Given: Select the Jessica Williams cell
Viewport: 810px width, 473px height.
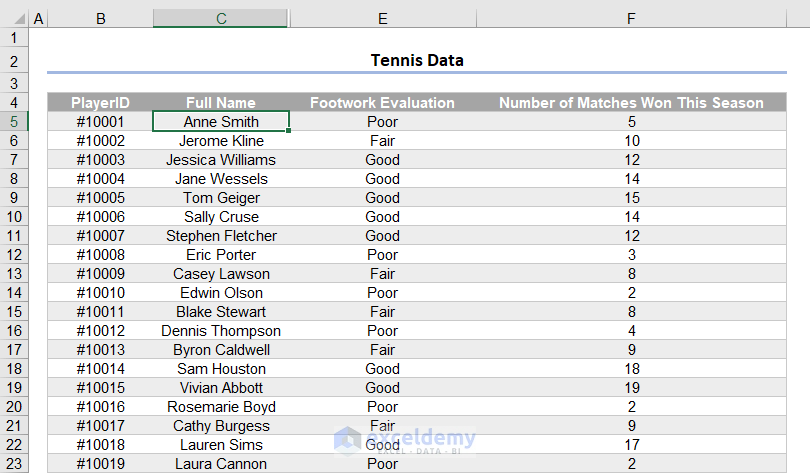Looking at the screenshot, I should tap(221, 160).
